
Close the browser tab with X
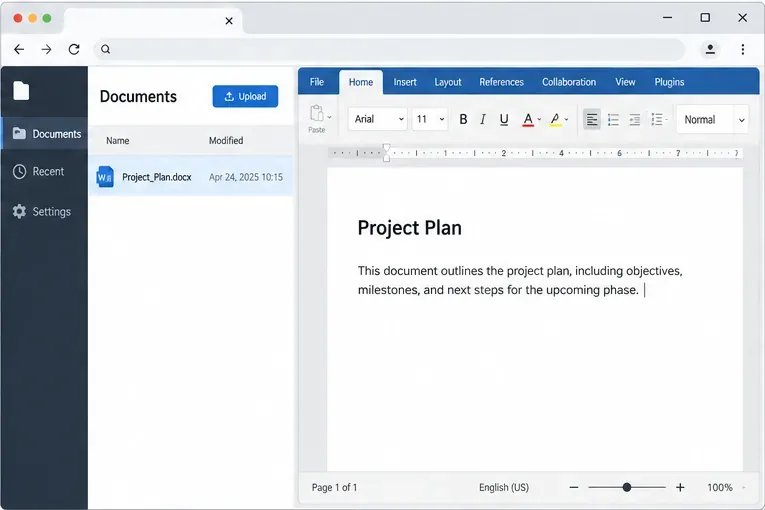click(x=229, y=21)
